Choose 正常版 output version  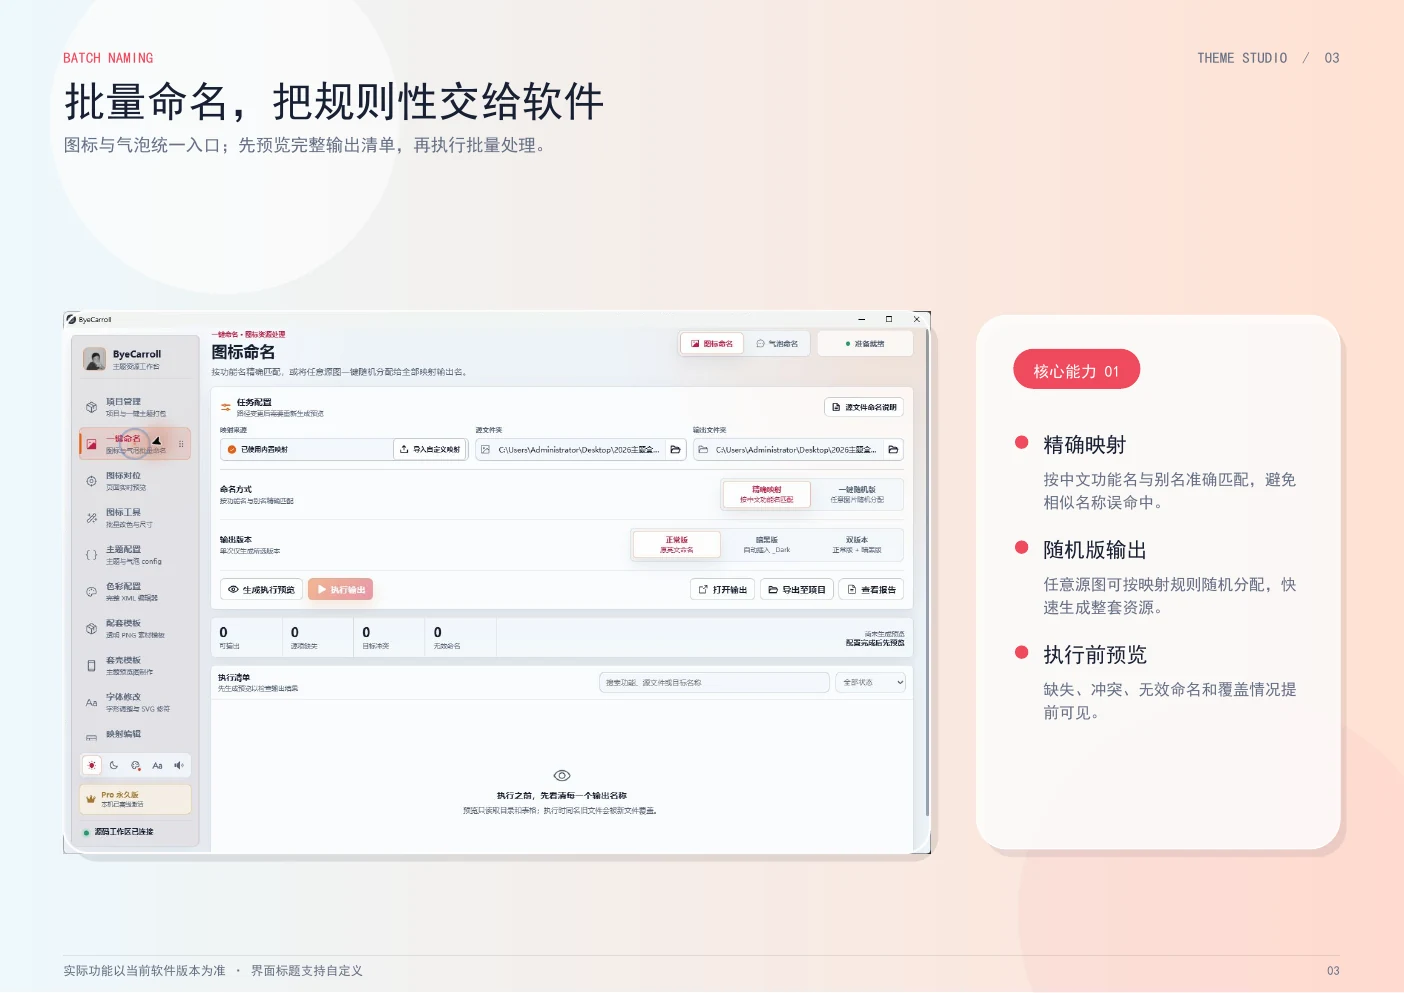coord(677,544)
